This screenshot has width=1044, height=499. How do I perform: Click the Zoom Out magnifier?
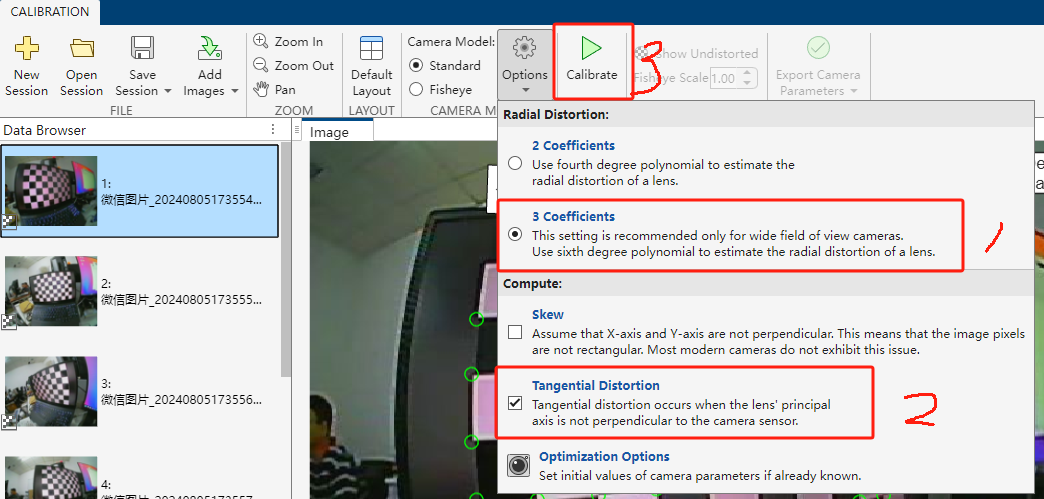pos(261,65)
